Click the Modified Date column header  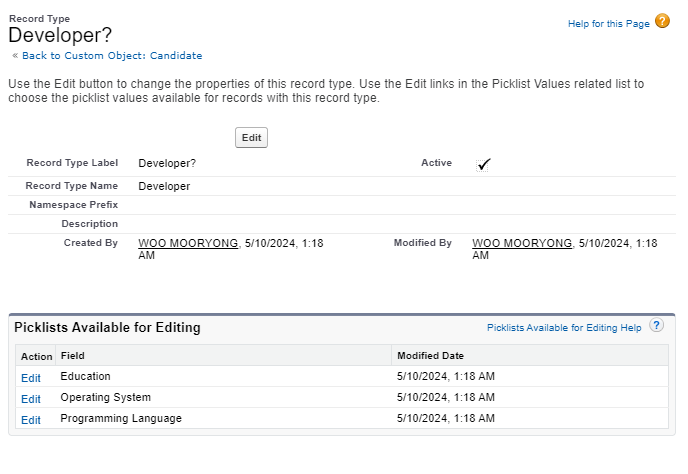430,356
